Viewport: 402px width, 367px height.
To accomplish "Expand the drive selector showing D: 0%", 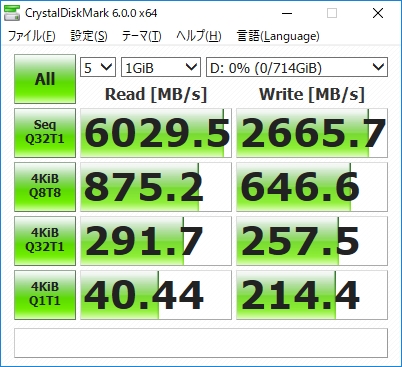I will tap(297, 67).
